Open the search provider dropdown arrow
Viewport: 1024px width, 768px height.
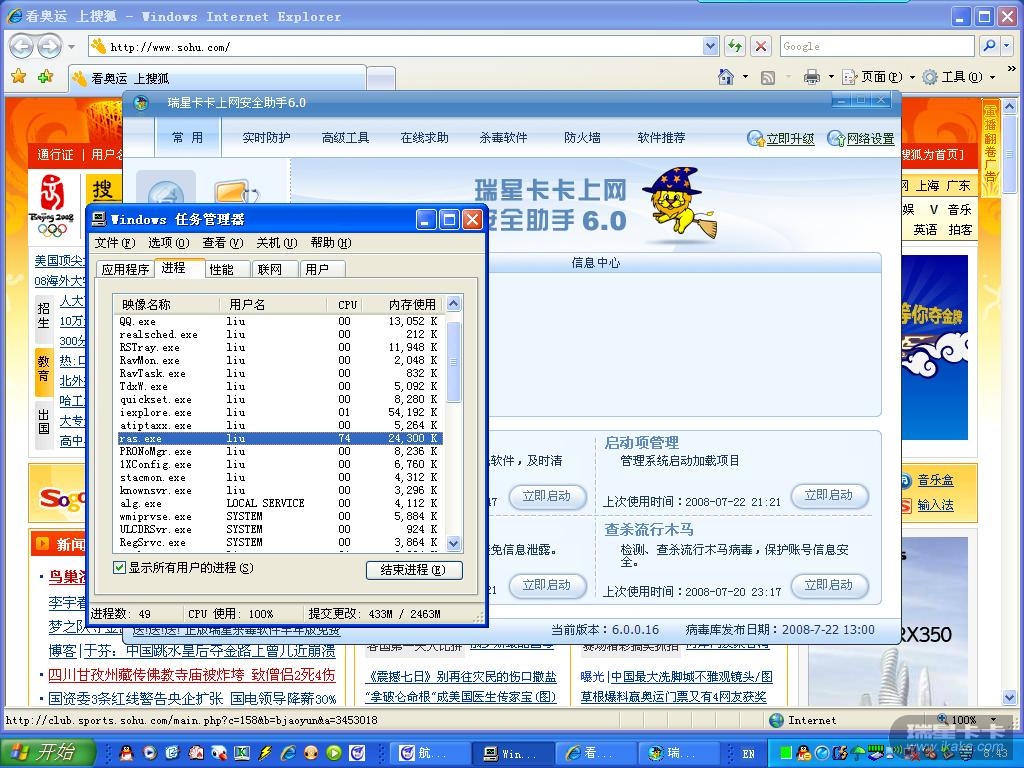pyautogui.click(x=1007, y=46)
